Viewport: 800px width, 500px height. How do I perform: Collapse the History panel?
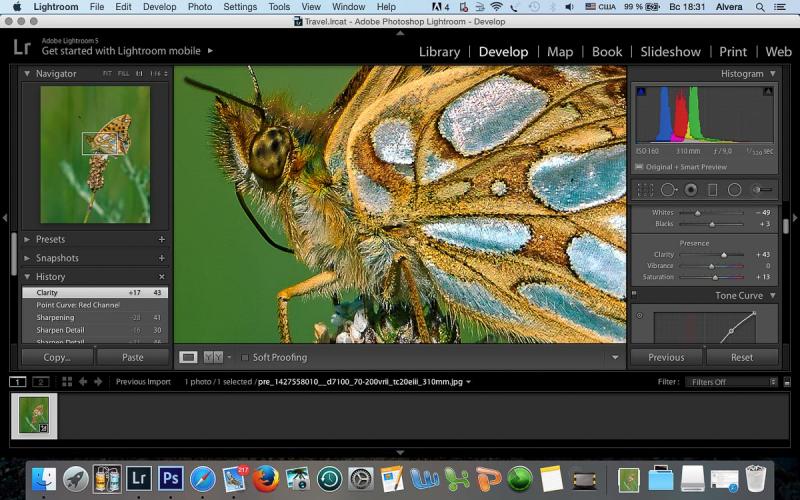click(27, 277)
